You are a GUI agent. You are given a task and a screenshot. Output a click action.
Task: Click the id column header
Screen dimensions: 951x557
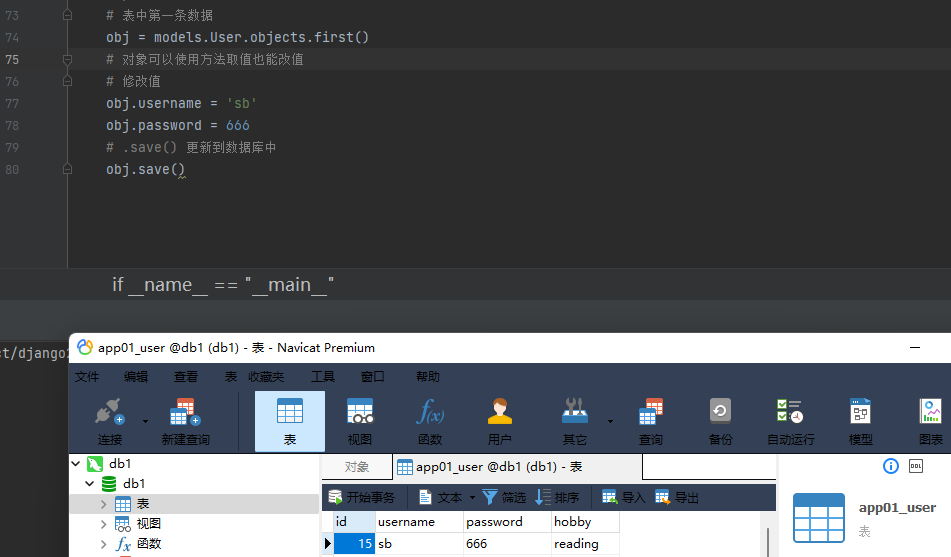(354, 522)
